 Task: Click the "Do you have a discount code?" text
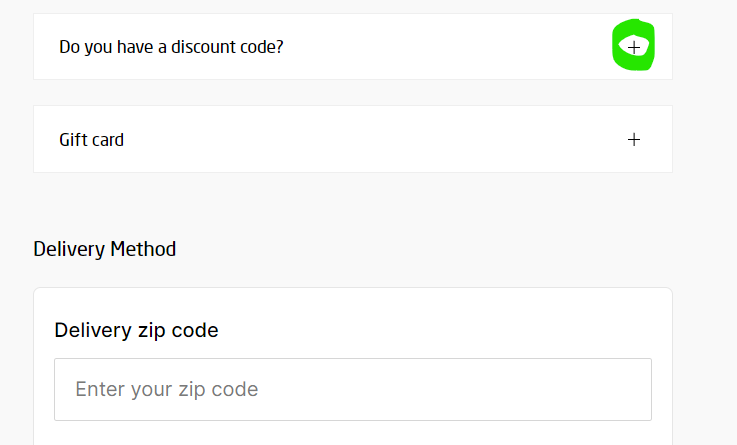coord(171,46)
